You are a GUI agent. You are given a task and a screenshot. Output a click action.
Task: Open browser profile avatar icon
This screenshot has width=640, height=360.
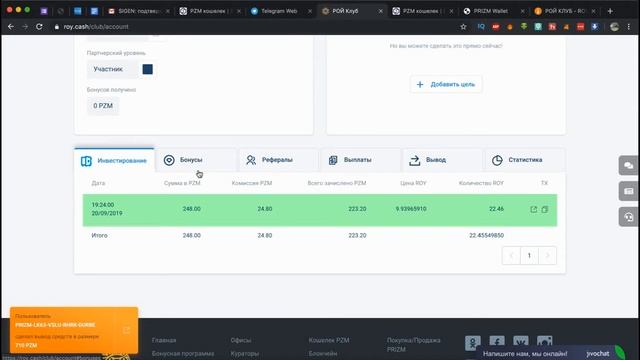pyautogui.click(x=614, y=27)
